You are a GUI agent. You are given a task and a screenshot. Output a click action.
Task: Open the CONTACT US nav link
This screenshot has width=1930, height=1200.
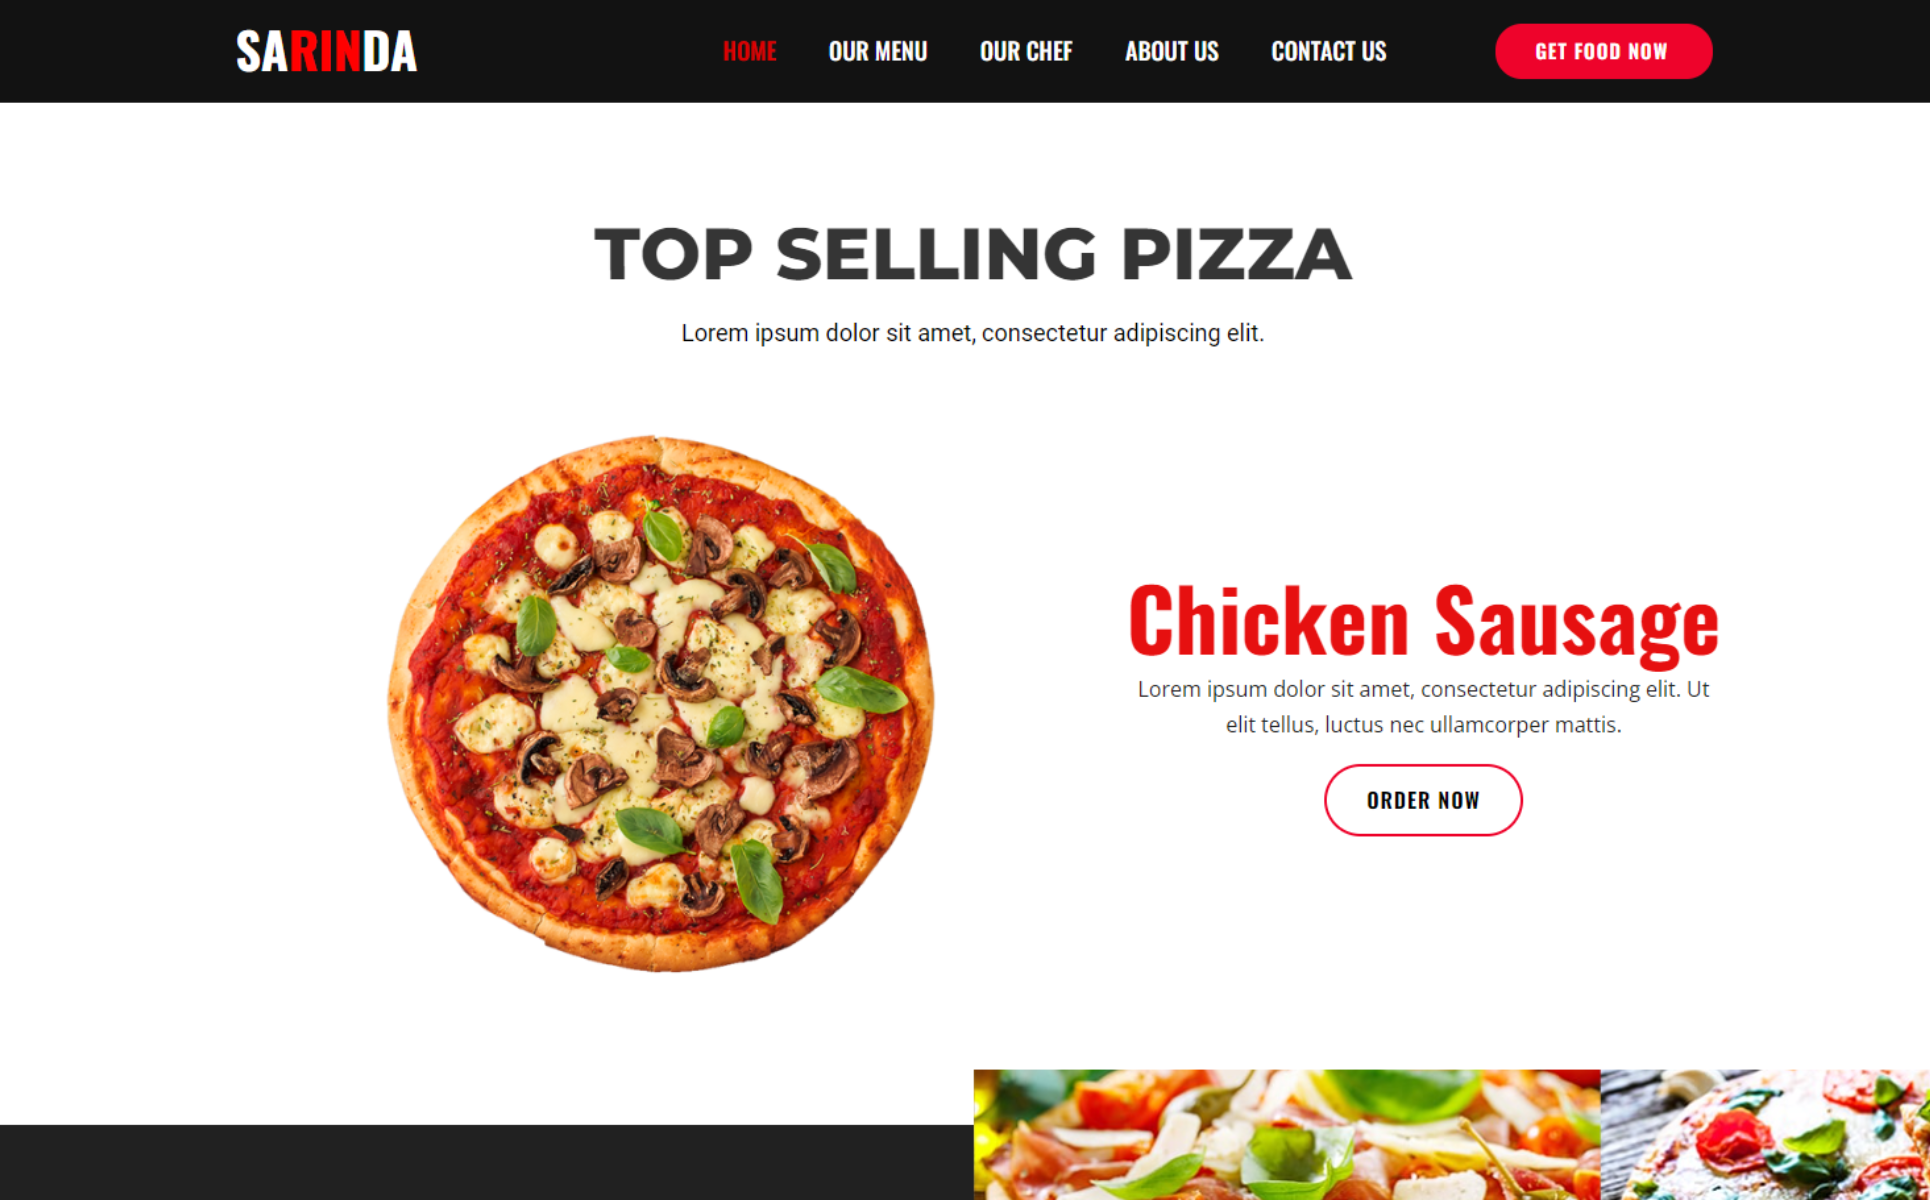pos(1329,51)
